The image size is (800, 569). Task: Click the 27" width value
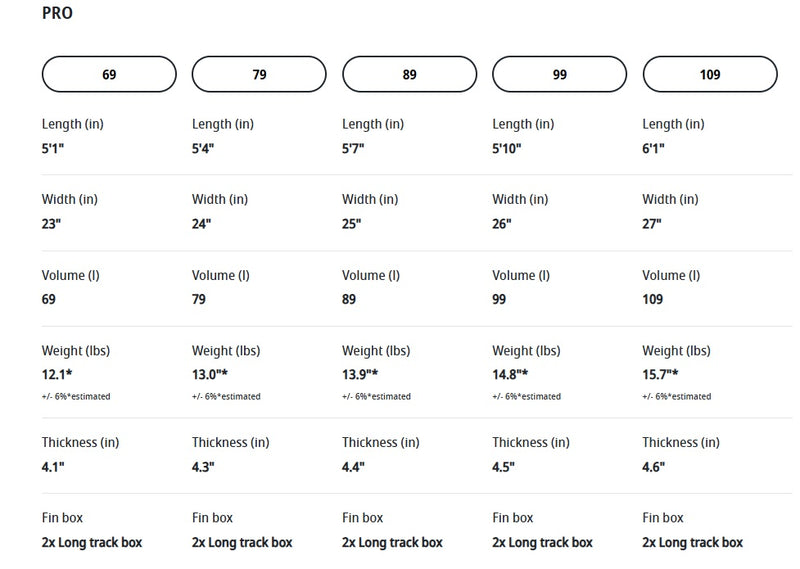click(x=652, y=224)
